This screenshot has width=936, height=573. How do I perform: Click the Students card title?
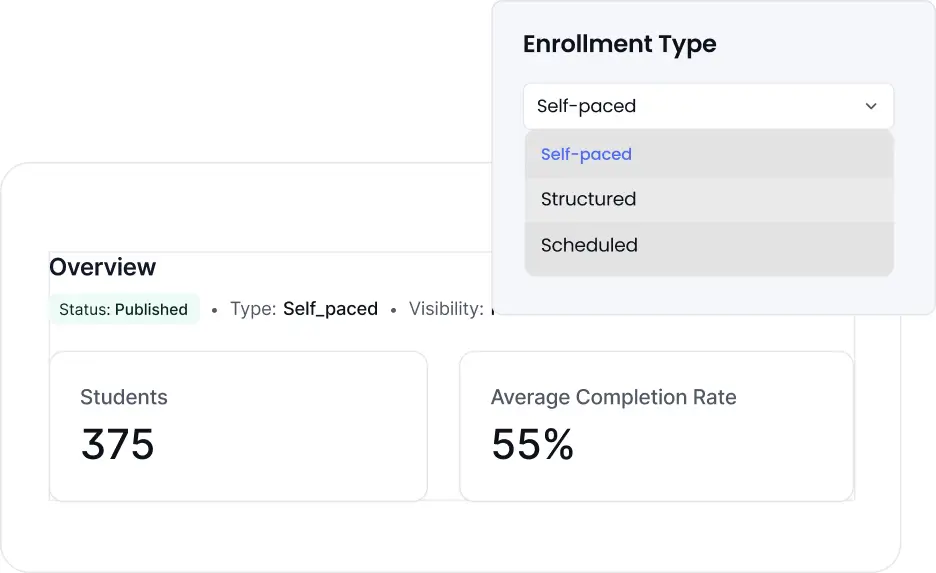point(124,397)
